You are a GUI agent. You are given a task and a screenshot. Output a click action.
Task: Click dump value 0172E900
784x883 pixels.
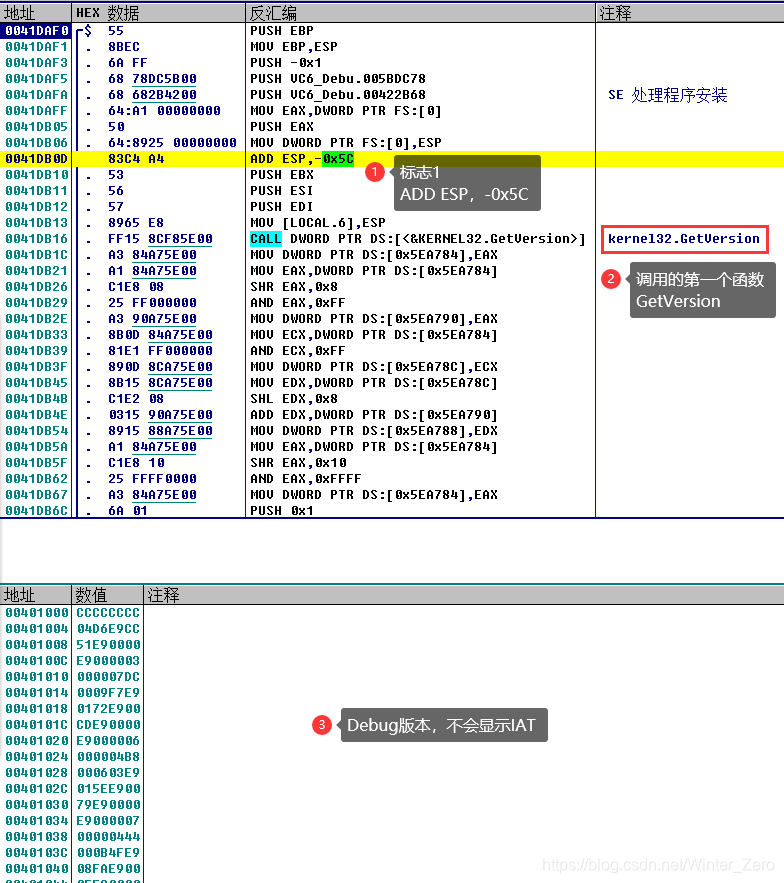tap(108, 708)
